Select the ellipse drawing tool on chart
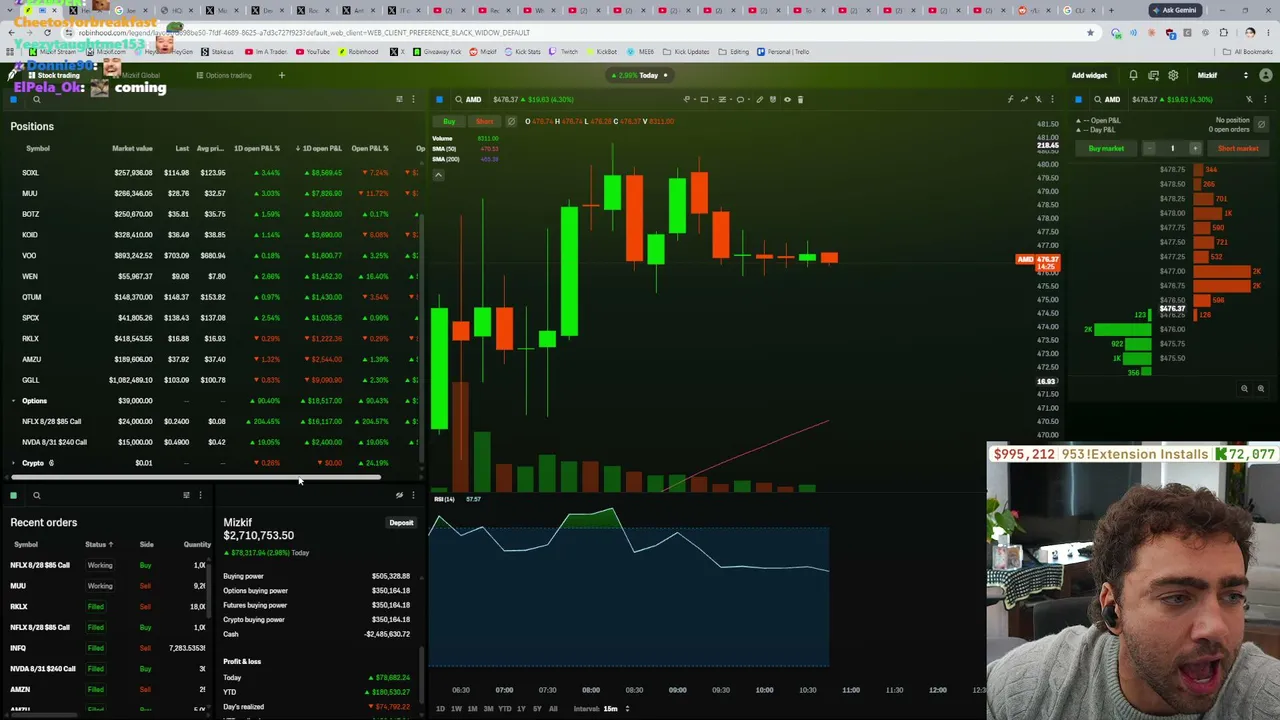 [740, 99]
